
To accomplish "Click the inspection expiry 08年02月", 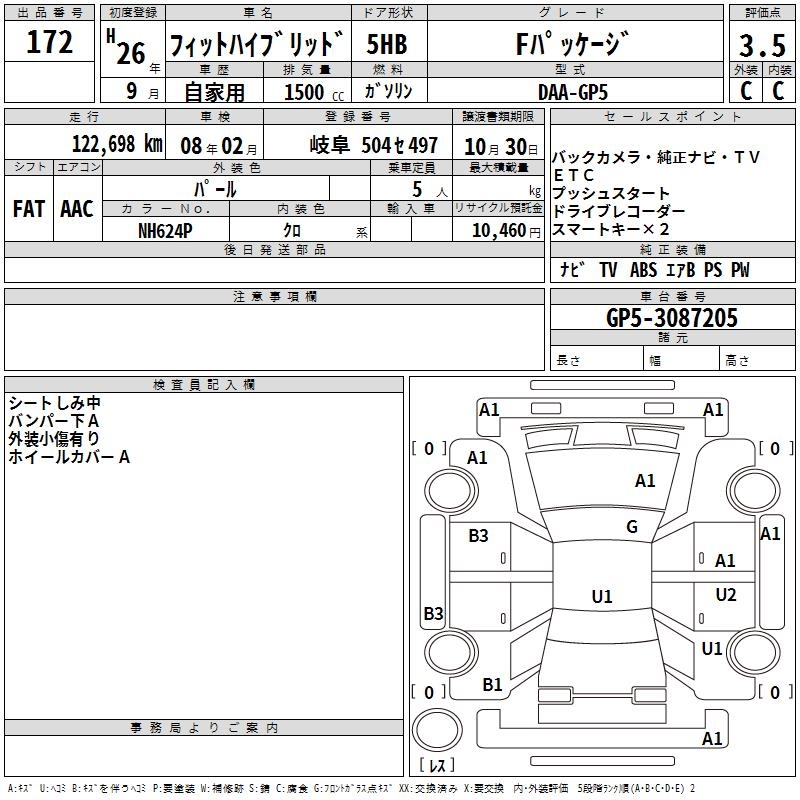I will (218, 146).
